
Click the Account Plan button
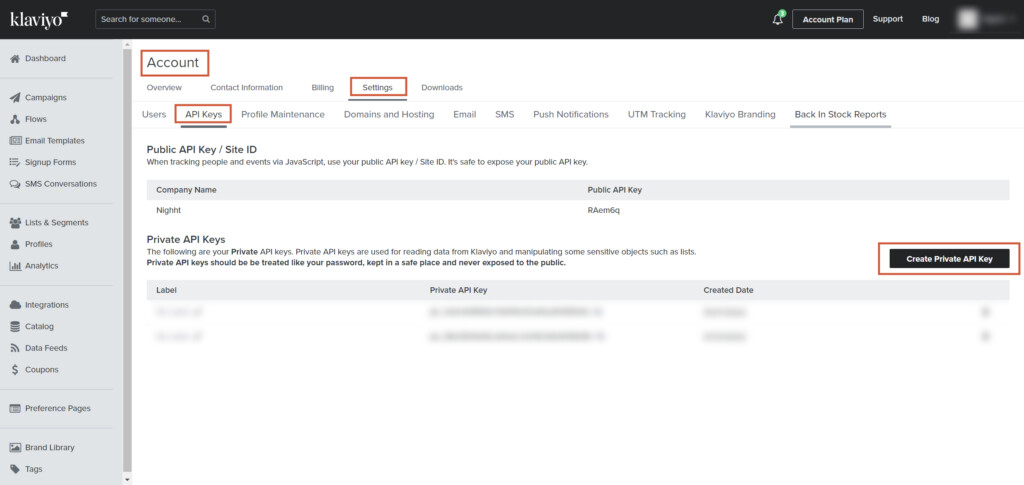[x=827, y=20]
